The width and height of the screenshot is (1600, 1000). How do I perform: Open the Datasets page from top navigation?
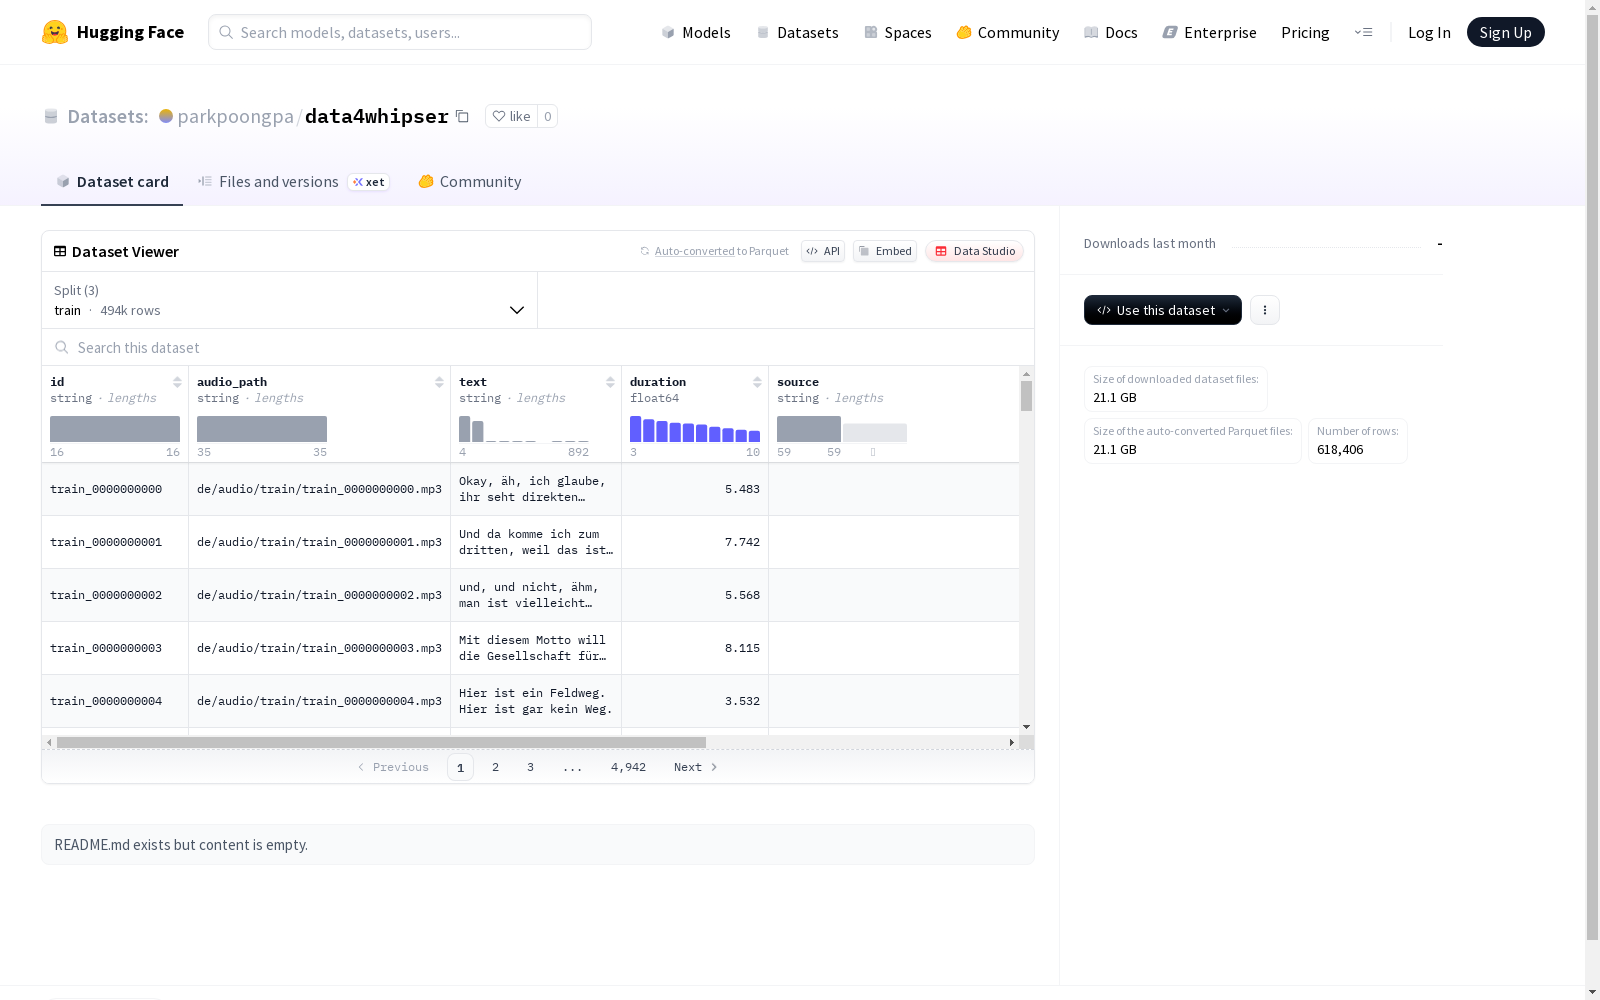click(797, 32)
